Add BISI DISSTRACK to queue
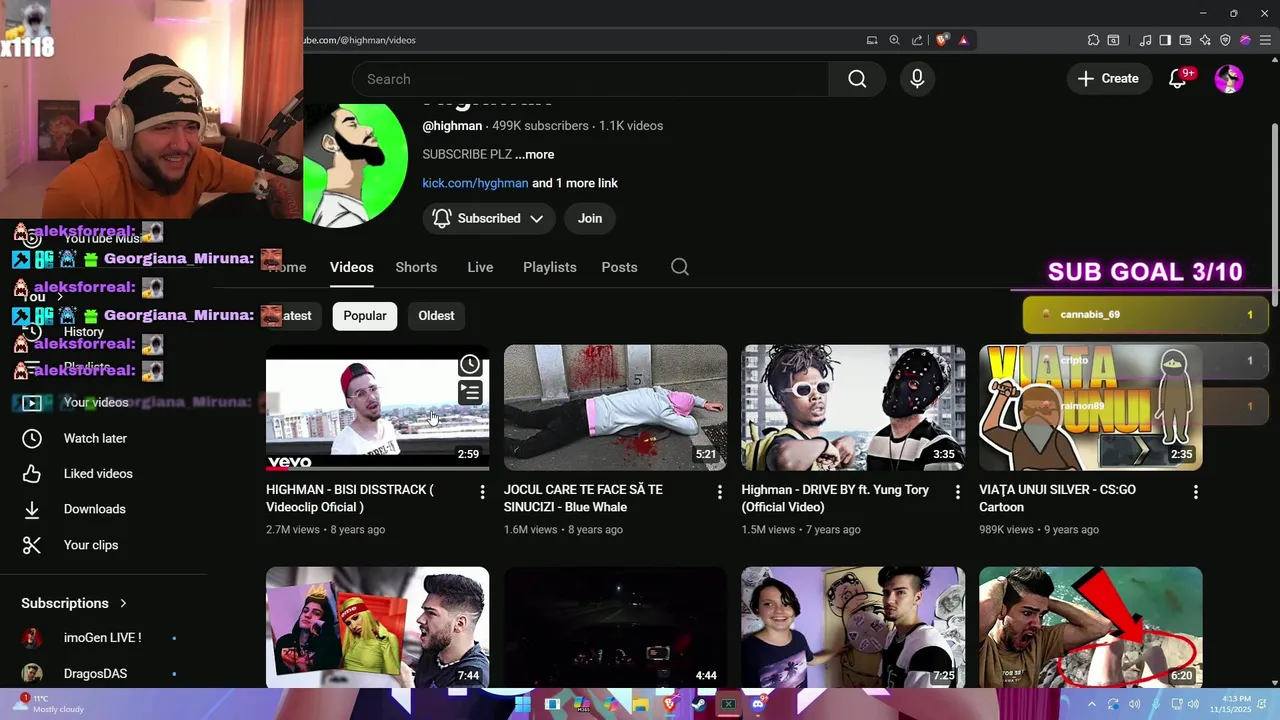The width and height of the screenshot is (1280, 720). pyautogui.click(x=470, y=393)
